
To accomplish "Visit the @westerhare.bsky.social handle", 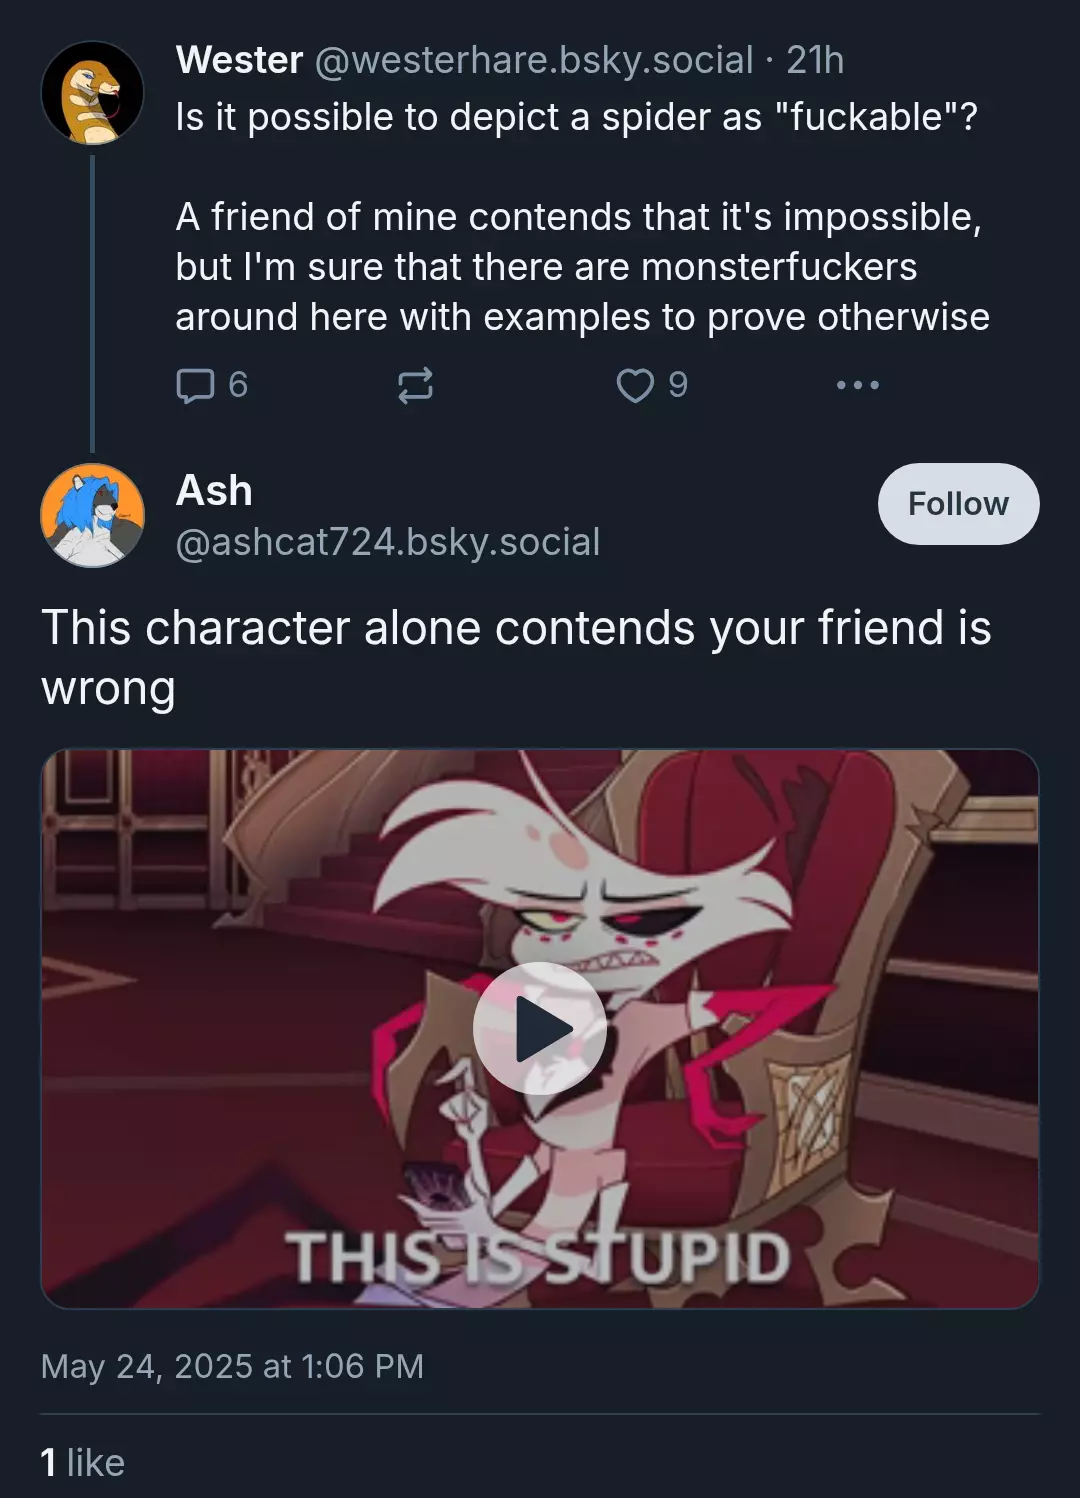I will 534,60.
